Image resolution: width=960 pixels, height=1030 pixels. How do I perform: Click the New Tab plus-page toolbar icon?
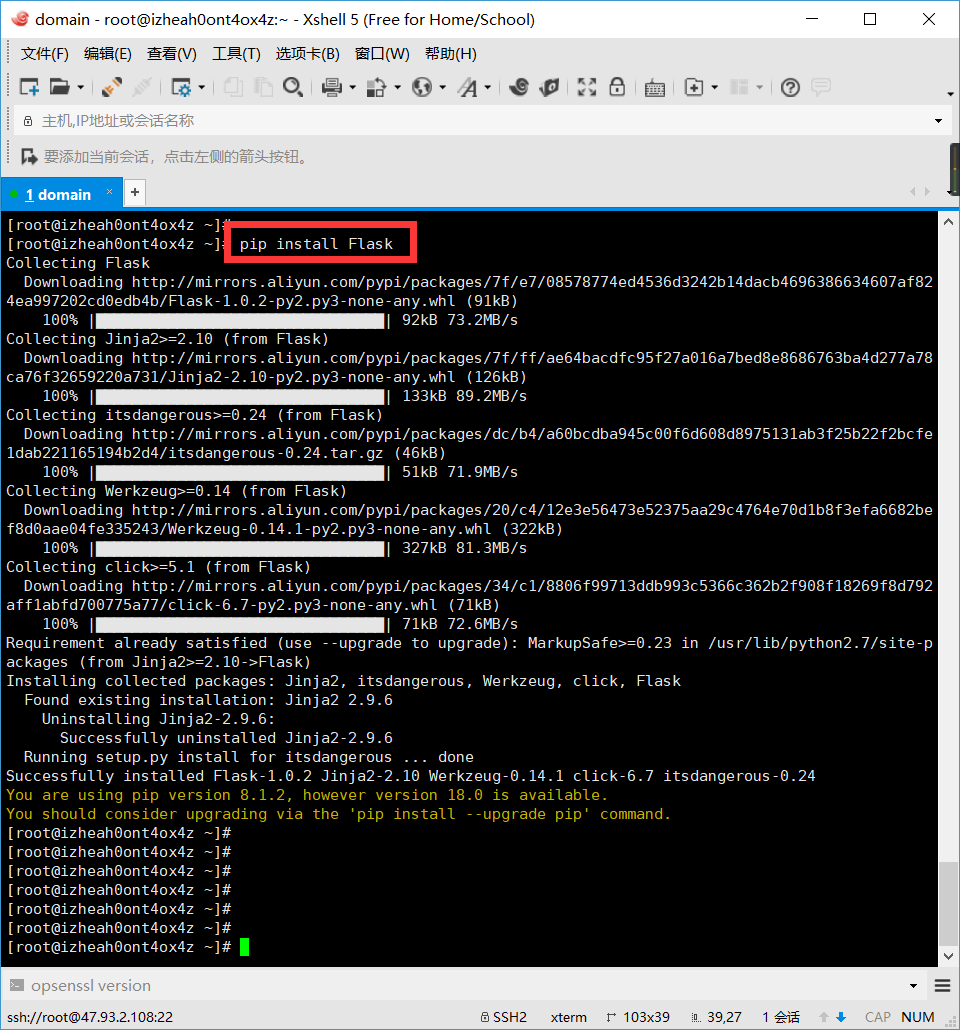694,87
